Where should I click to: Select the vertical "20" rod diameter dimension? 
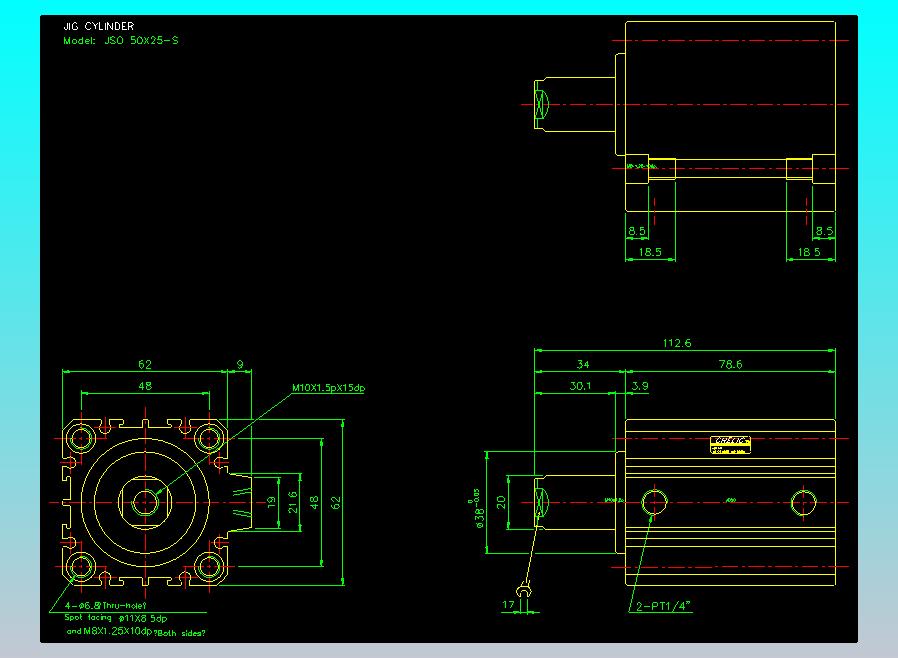[501, 502]
